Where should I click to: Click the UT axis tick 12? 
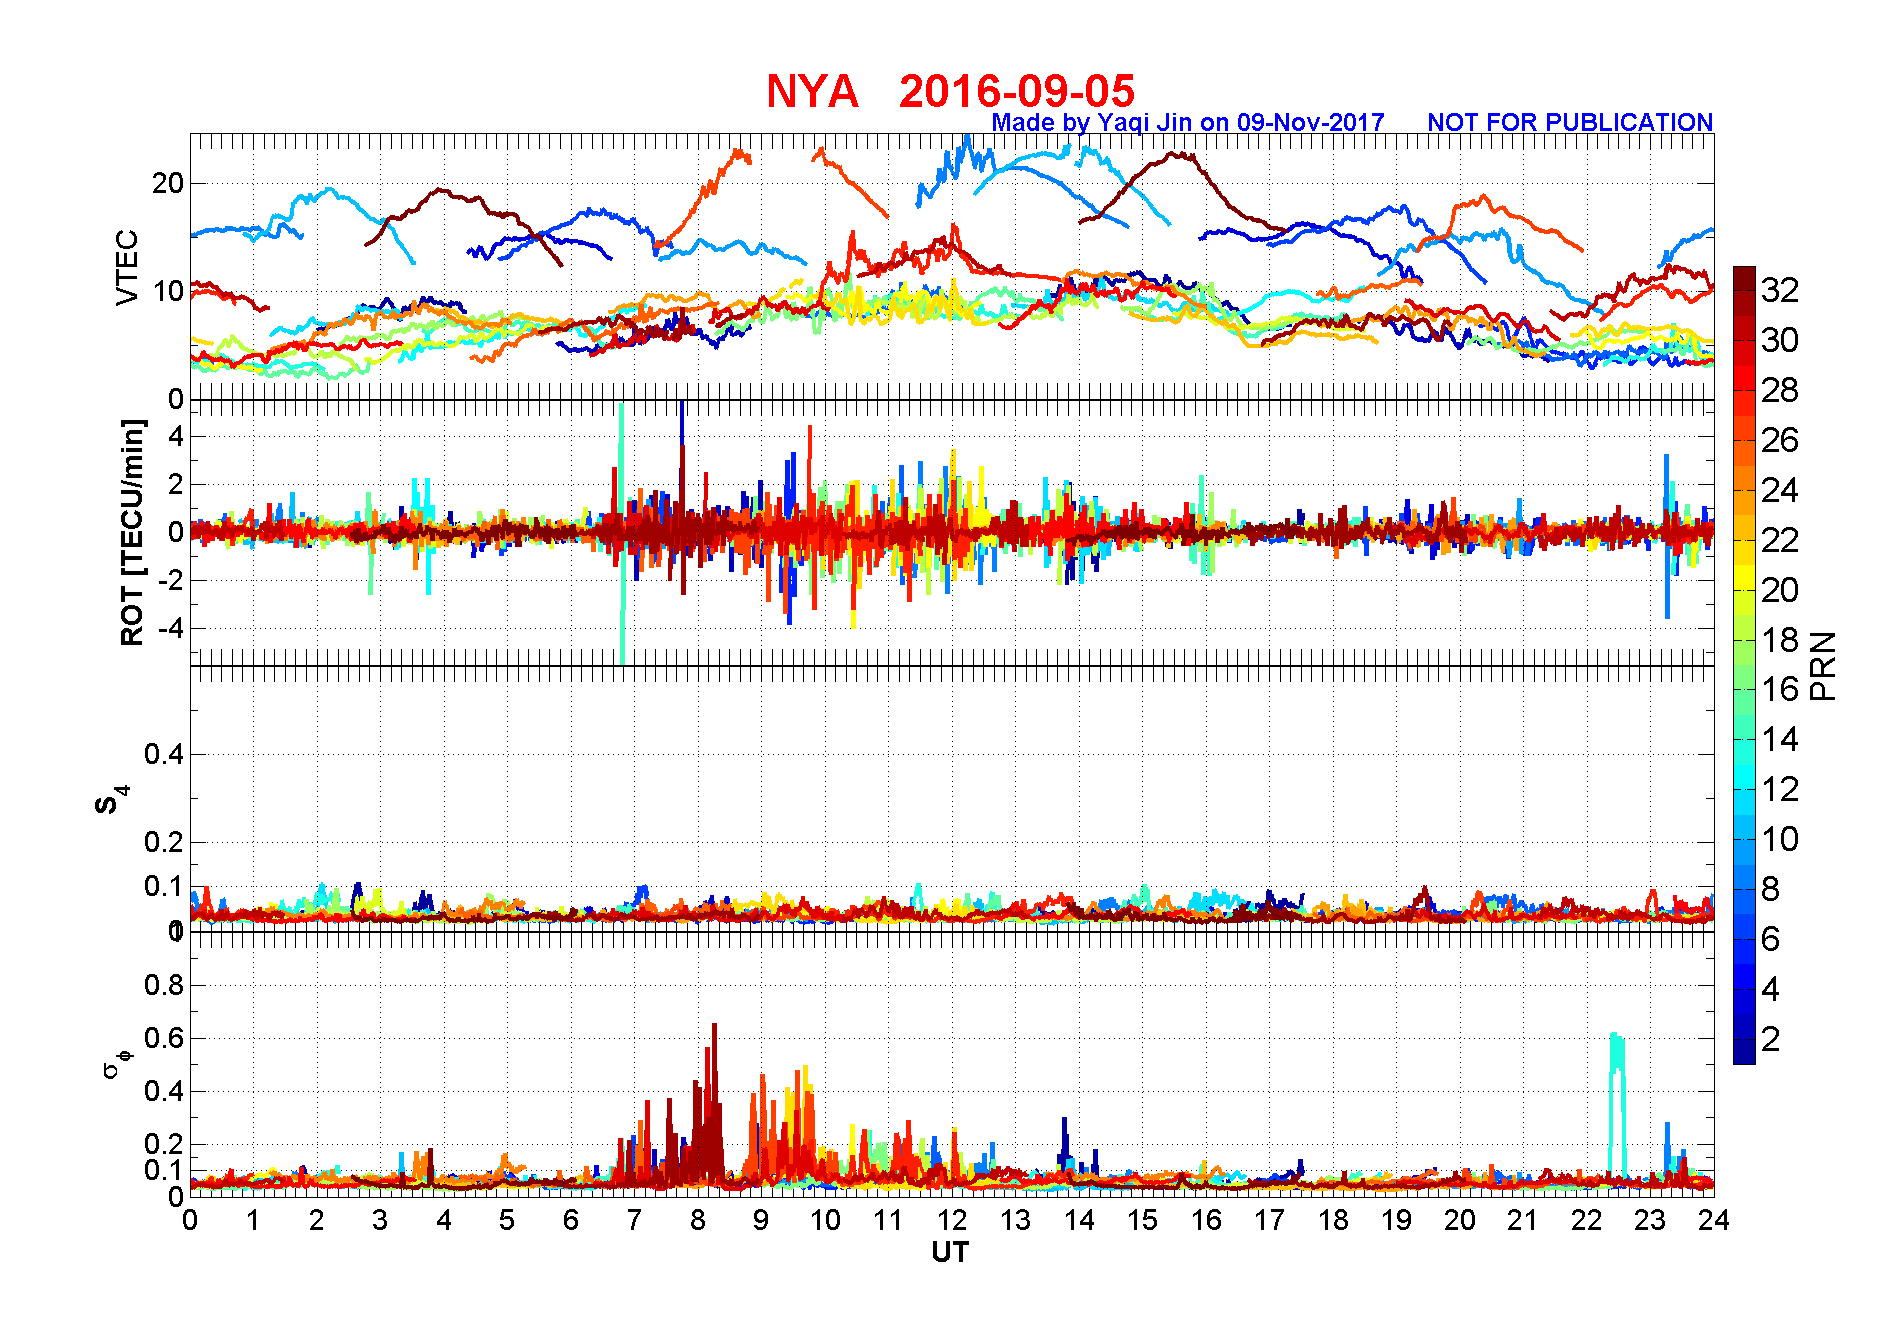(952, 1220)
